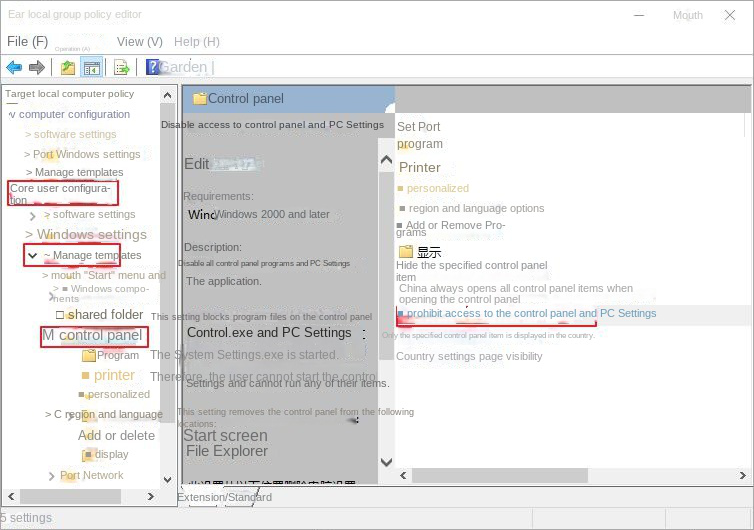Select the Extension/Standard tab at bottom

224,497
